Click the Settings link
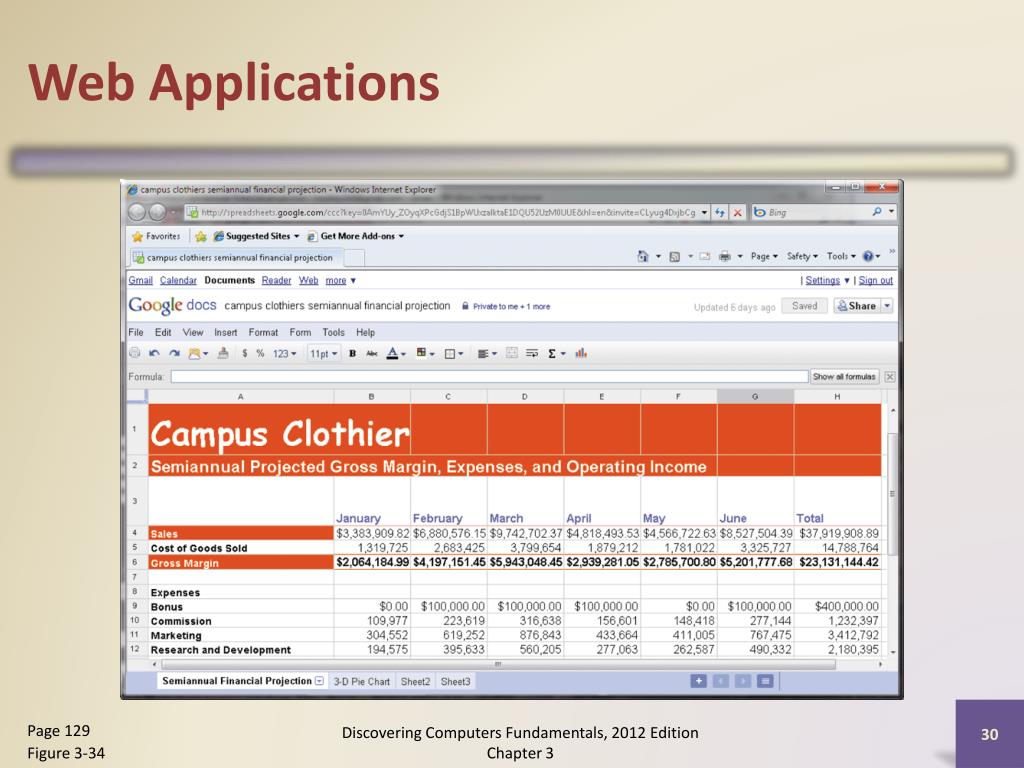Screen dimensions: 1024x768 [x=822, y=280]
